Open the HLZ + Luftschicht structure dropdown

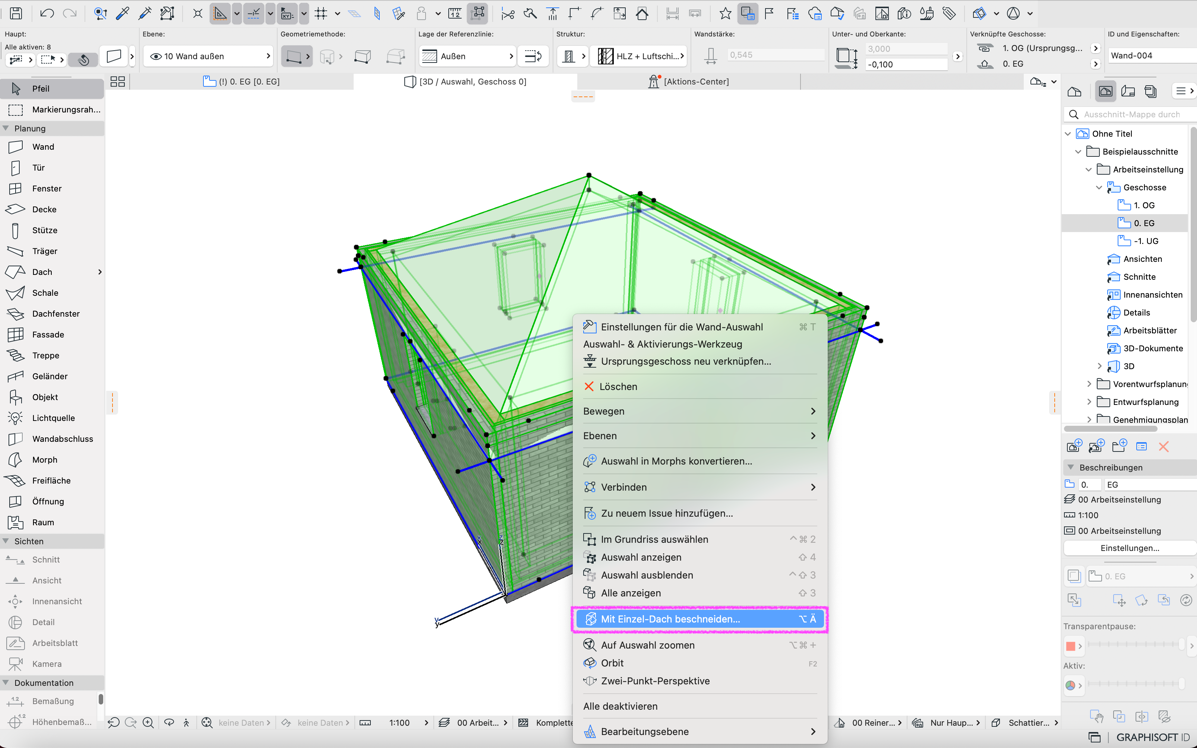(639, 56)
